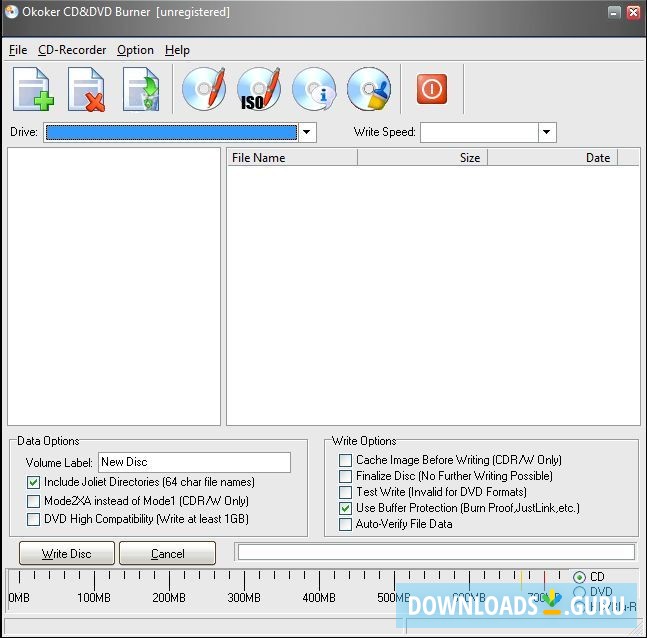647x638 pixels.
Task: Click the Clear All Files recycle icon
Action: tap(141, 89)
